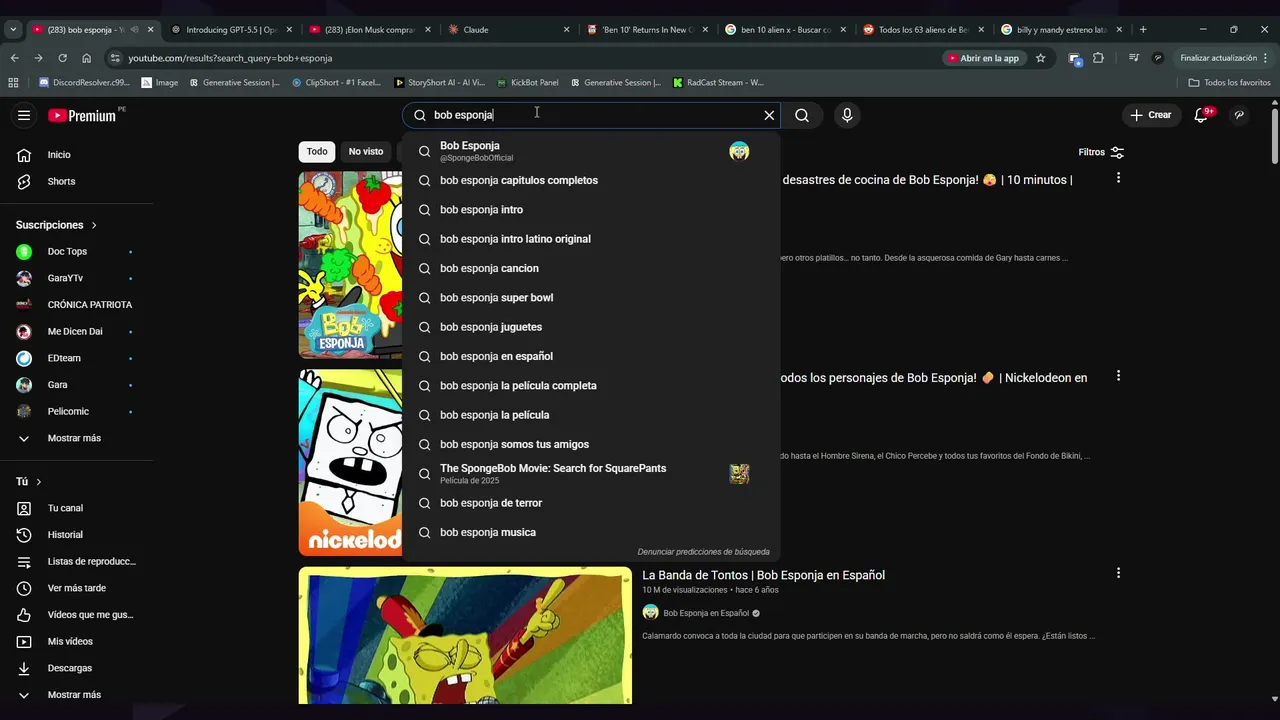This screenshot has width=1280, height=720.
Task: Choose suggestion bob esponja la película completa
Action: coord(591,386)
